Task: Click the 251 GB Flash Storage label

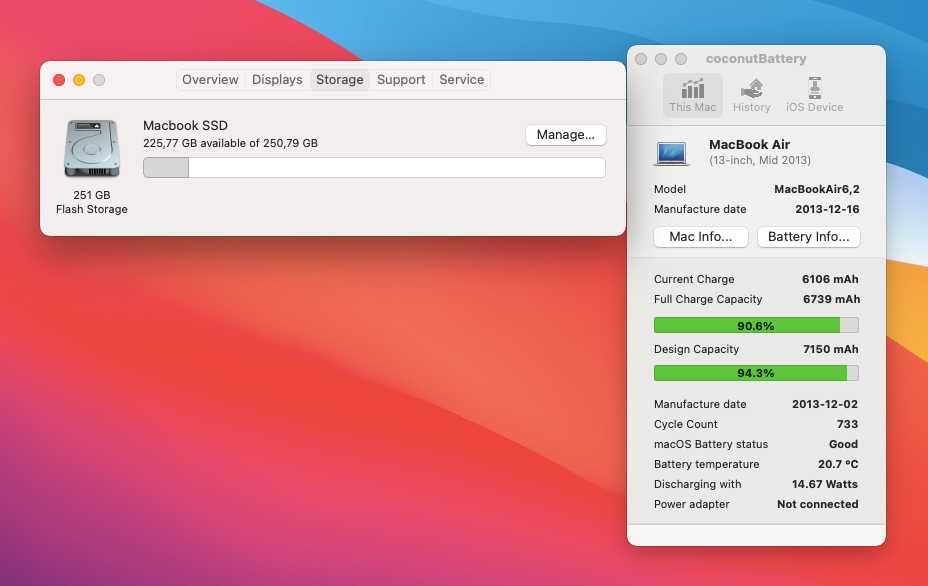Action: click(x=92, y=202)
